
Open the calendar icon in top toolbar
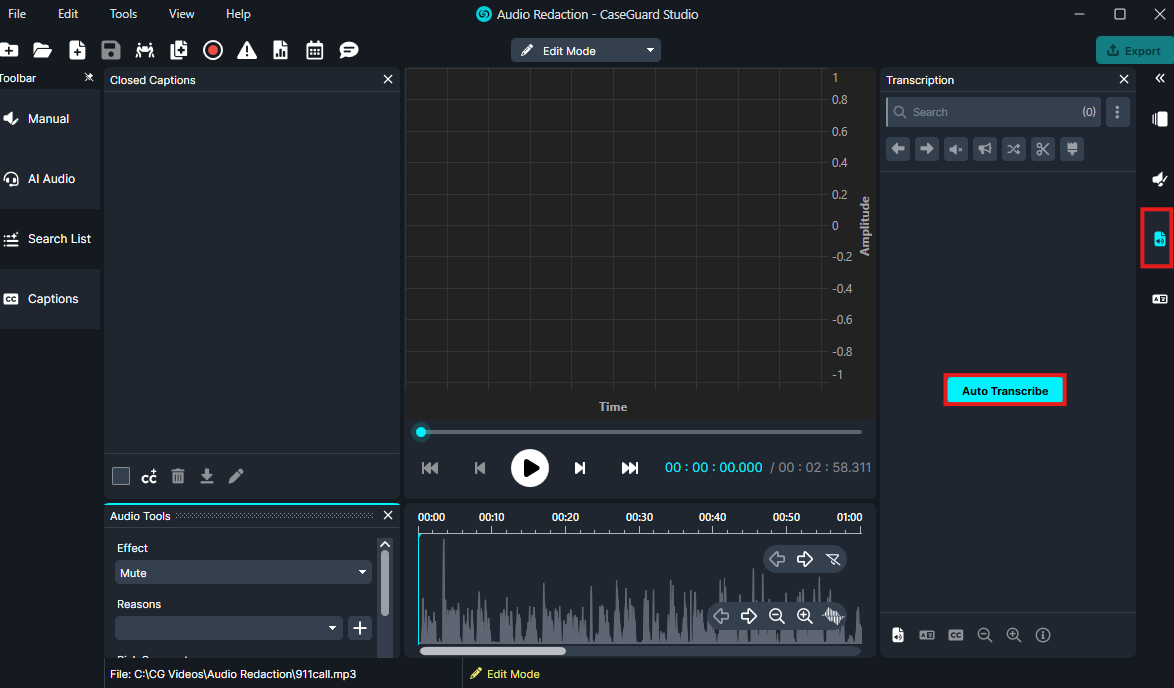[x=315, y=50]
